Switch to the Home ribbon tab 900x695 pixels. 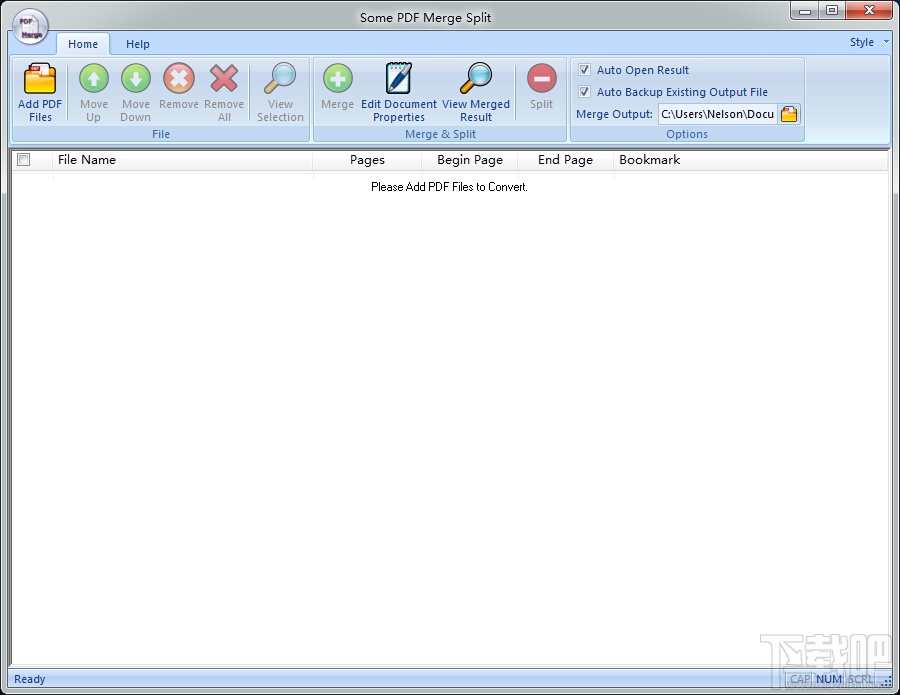click(x=83, y=44)
